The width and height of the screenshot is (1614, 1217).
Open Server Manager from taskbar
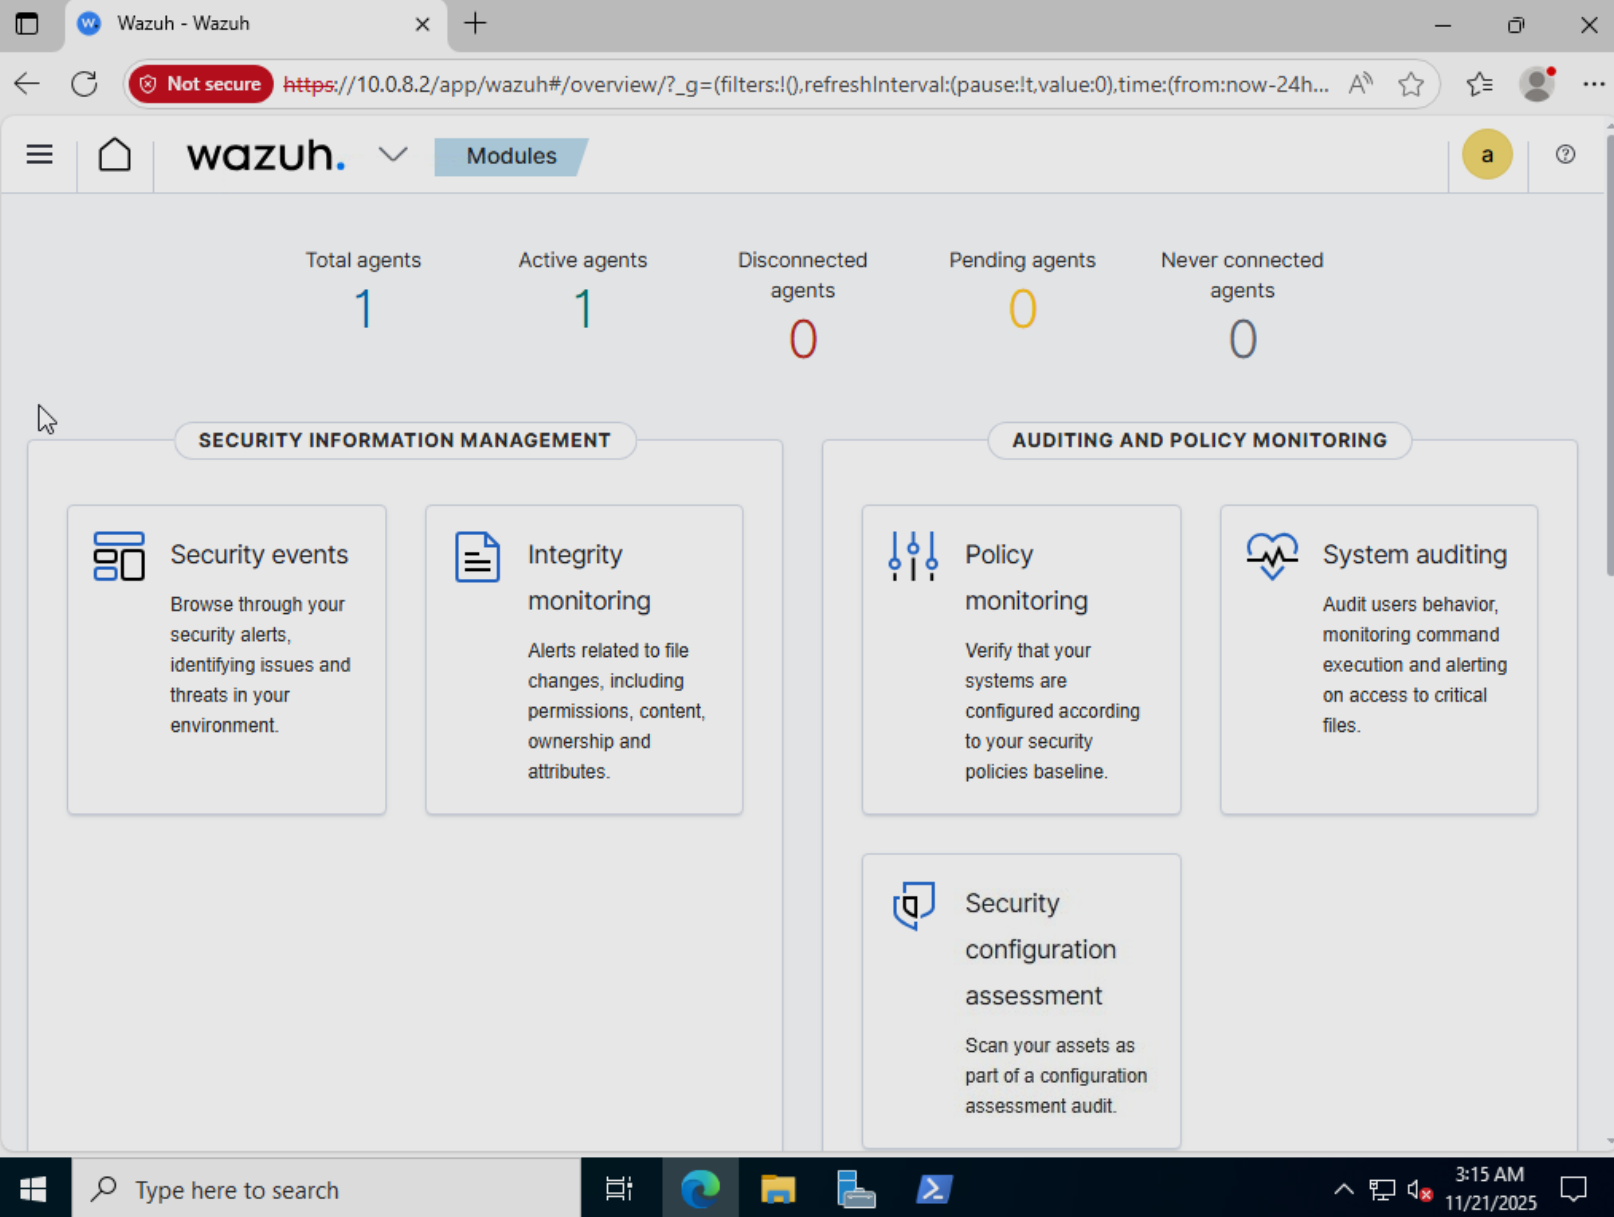(x=856, y=1189)
